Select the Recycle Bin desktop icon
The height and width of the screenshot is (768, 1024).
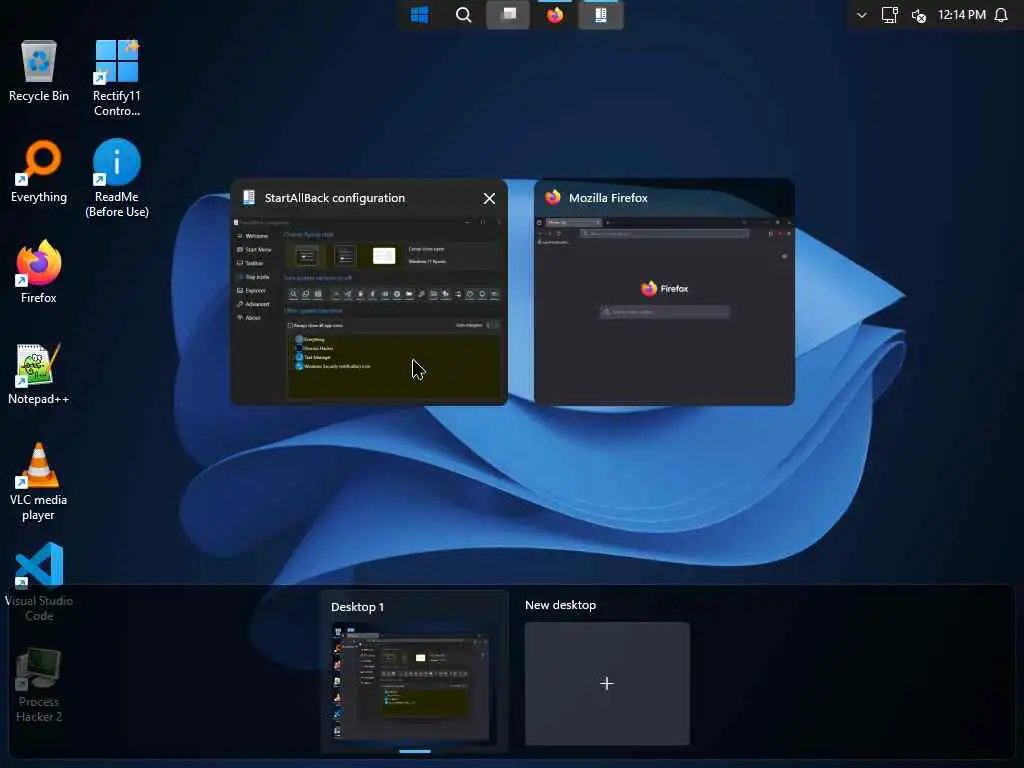coord(39,71)
